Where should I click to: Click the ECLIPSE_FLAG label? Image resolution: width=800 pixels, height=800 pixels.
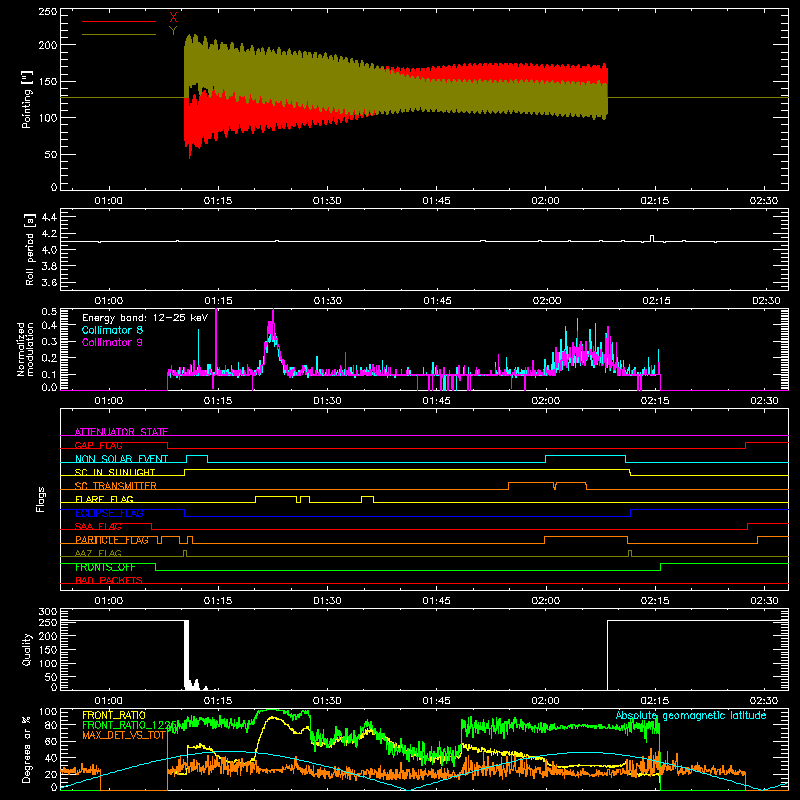pos(109,513)
